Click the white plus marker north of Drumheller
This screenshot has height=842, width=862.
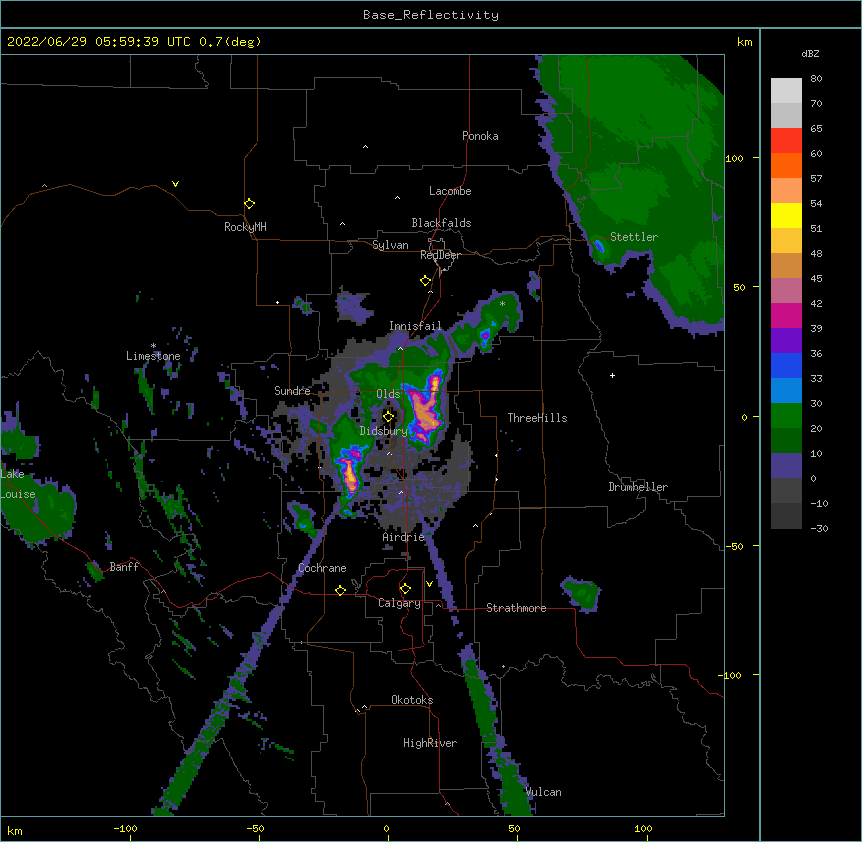tap(612, 375)
